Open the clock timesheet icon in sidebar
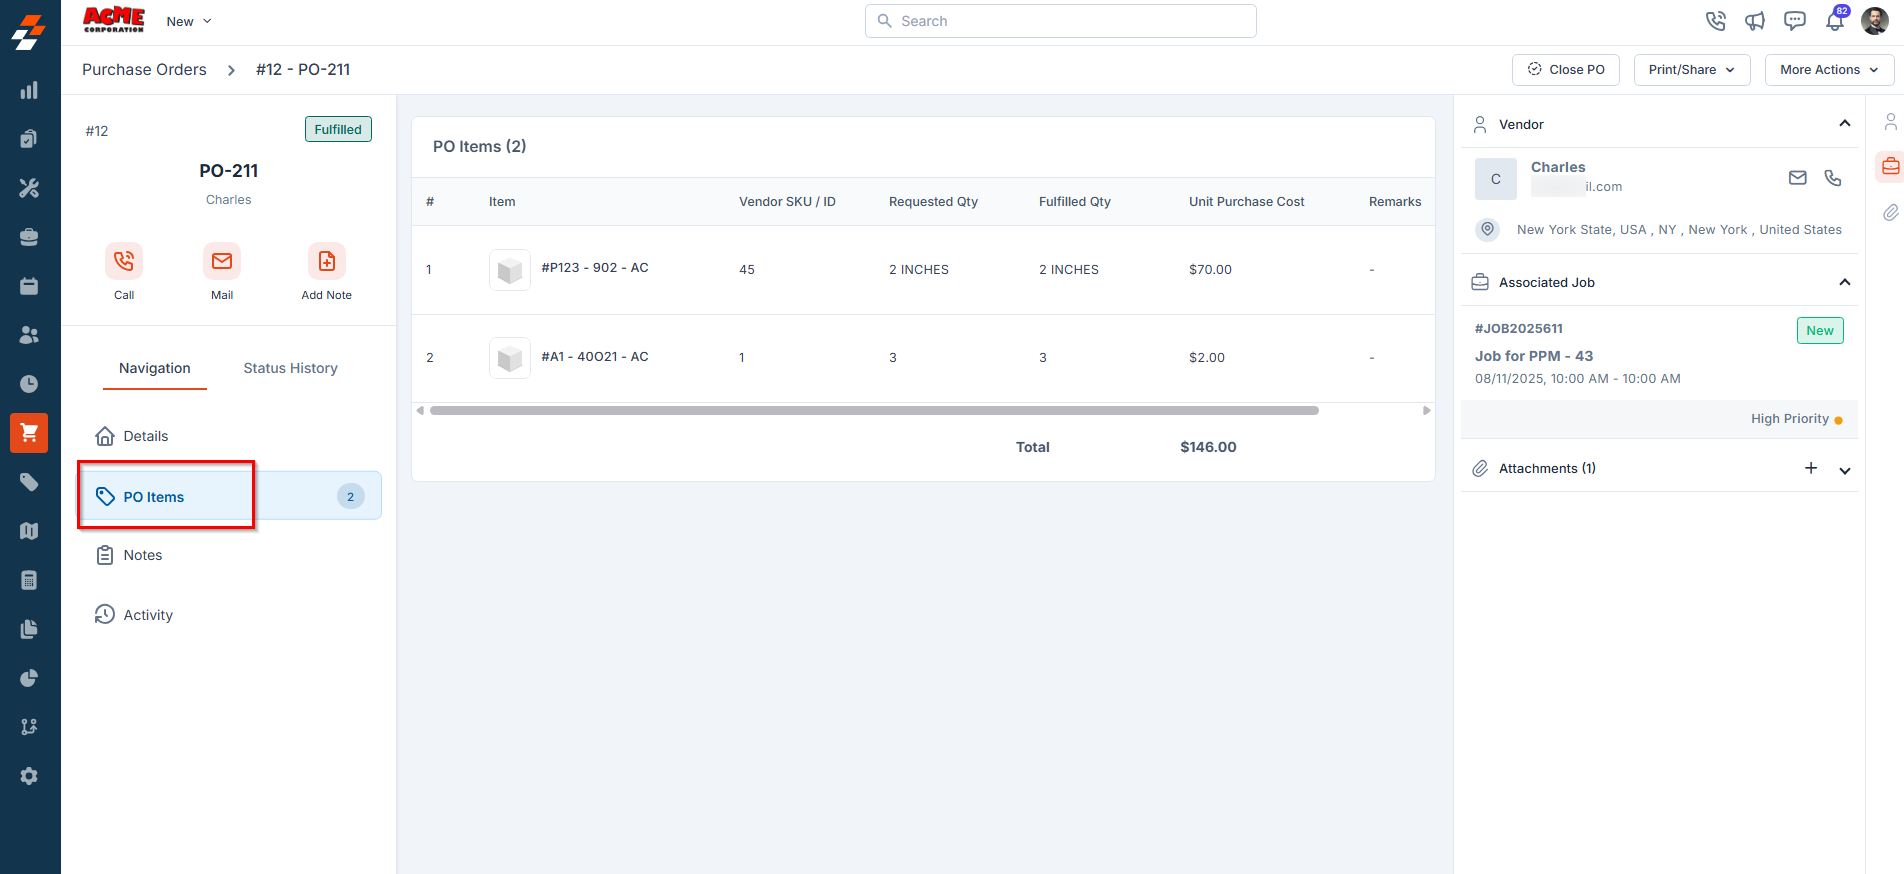Viewport: 1904px width, 874px height. point(29,384)
